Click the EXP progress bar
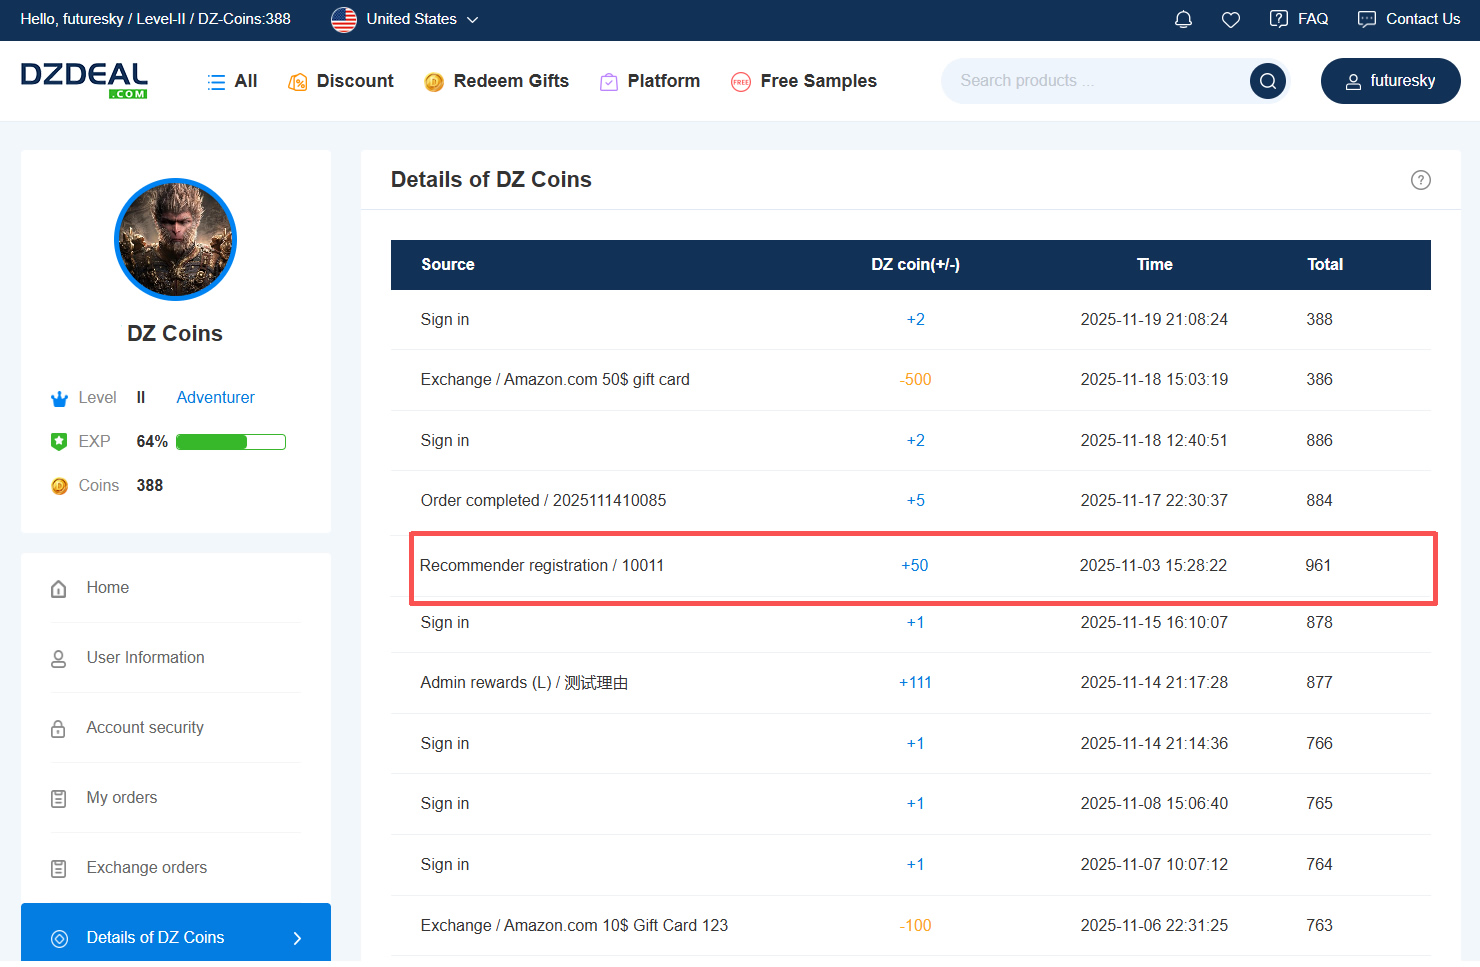This screenshot has width=1480, height=967. coord(231,442)
